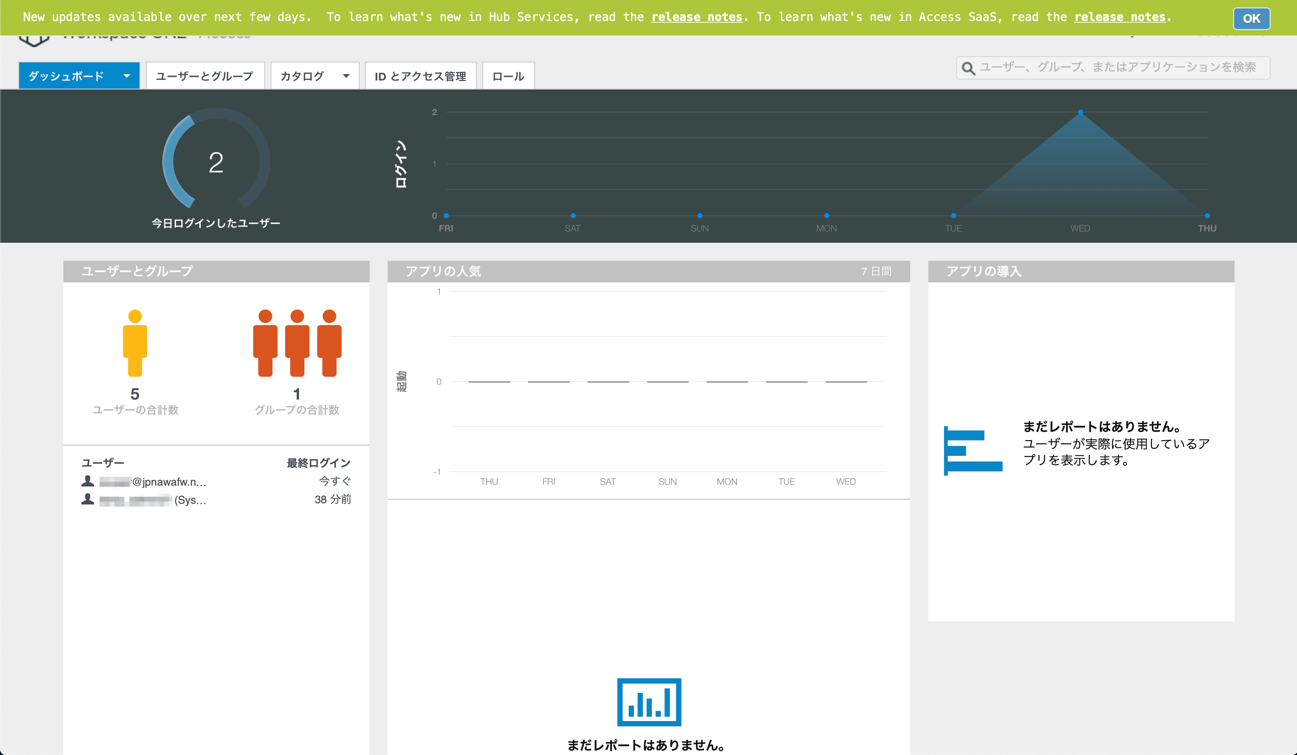Viewport: 1297px width, 755px height.
Task: Open Access SaaS release notes link
Action: [x=1119, y=17]
